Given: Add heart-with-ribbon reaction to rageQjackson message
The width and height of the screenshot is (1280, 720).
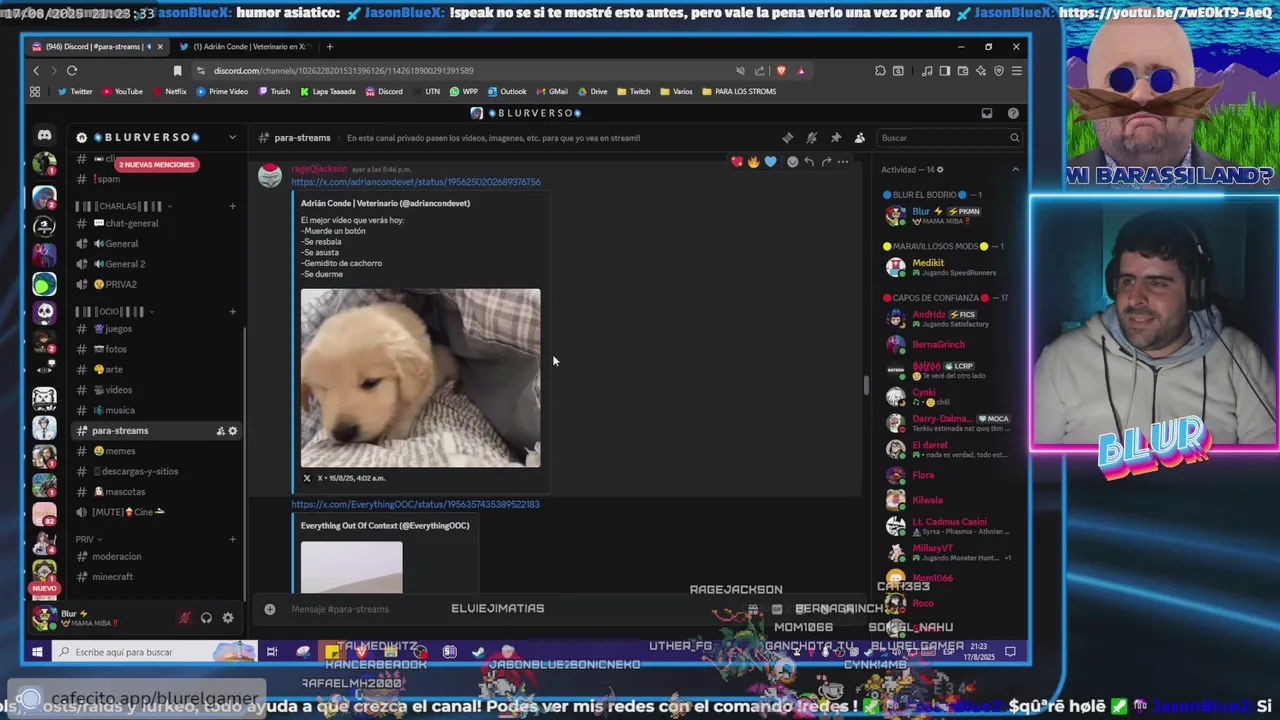Looking at the screenshot, I should point(737,161).
